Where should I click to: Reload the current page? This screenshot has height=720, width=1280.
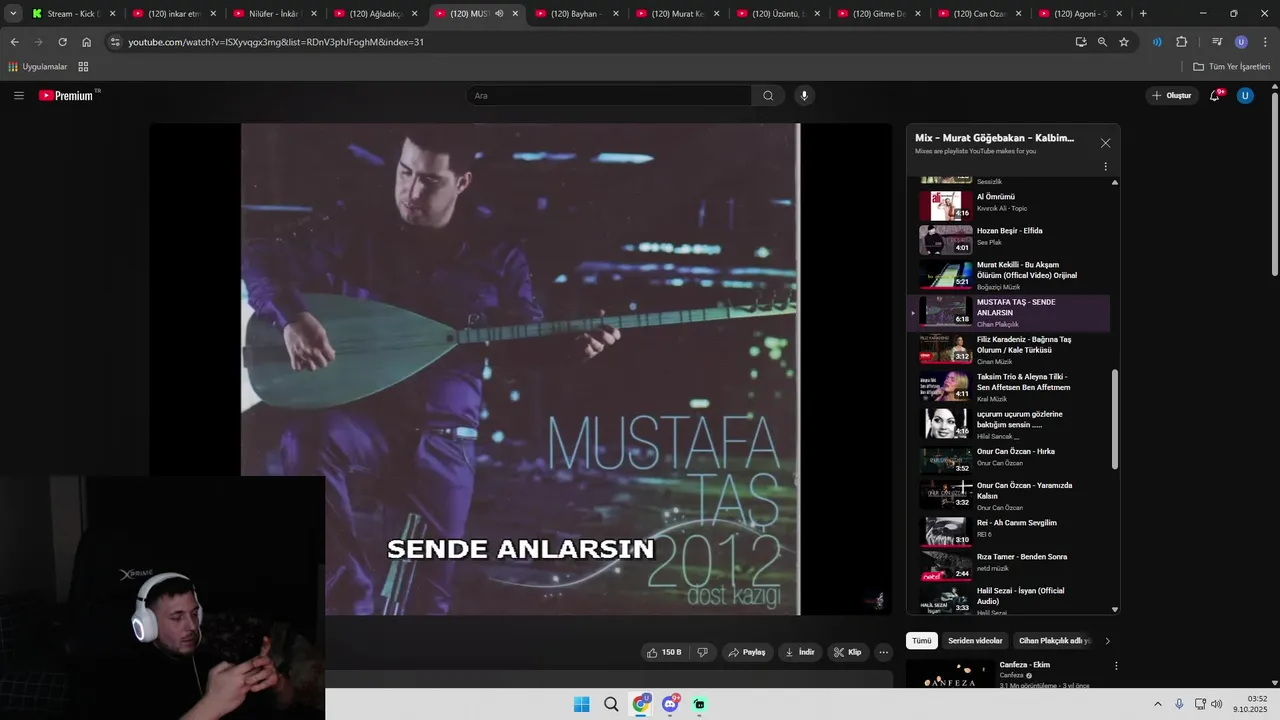tap(62, 42)
